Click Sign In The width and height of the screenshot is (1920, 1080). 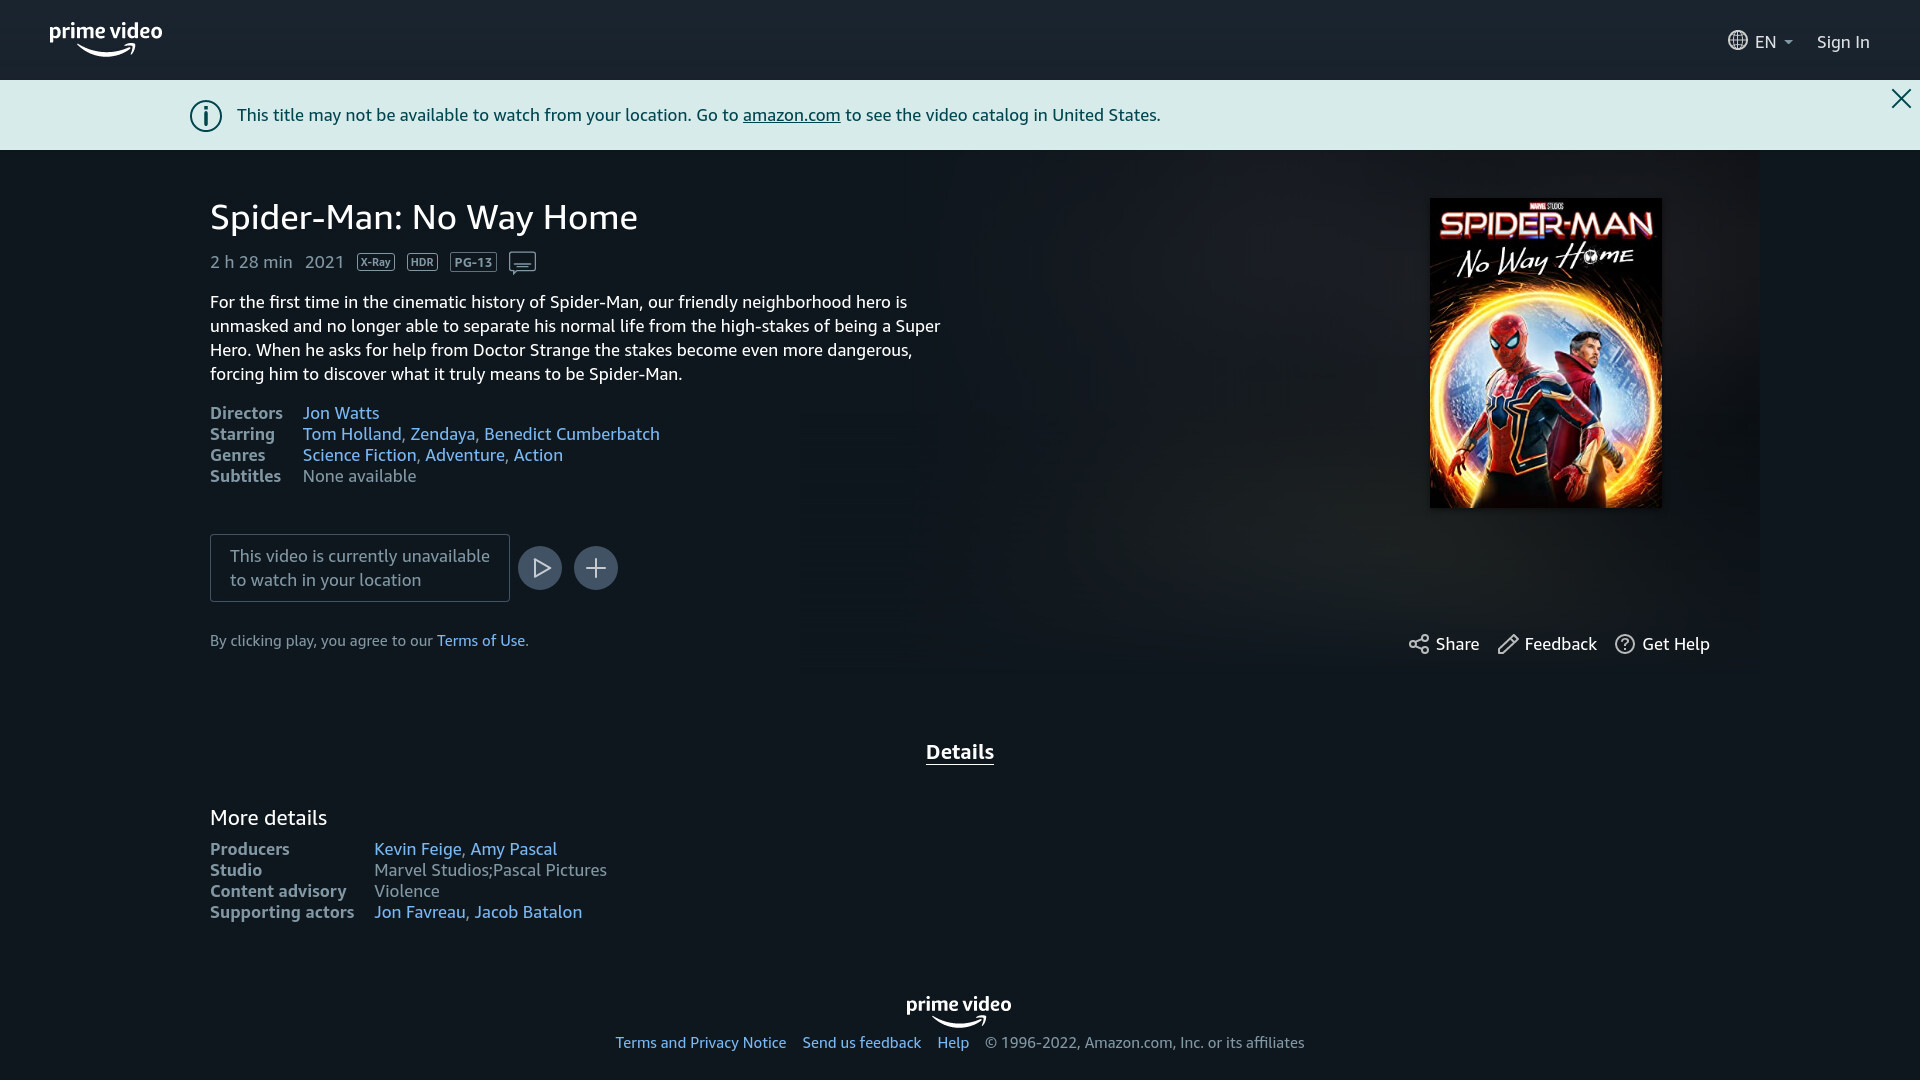click(x=1843, y=41)
